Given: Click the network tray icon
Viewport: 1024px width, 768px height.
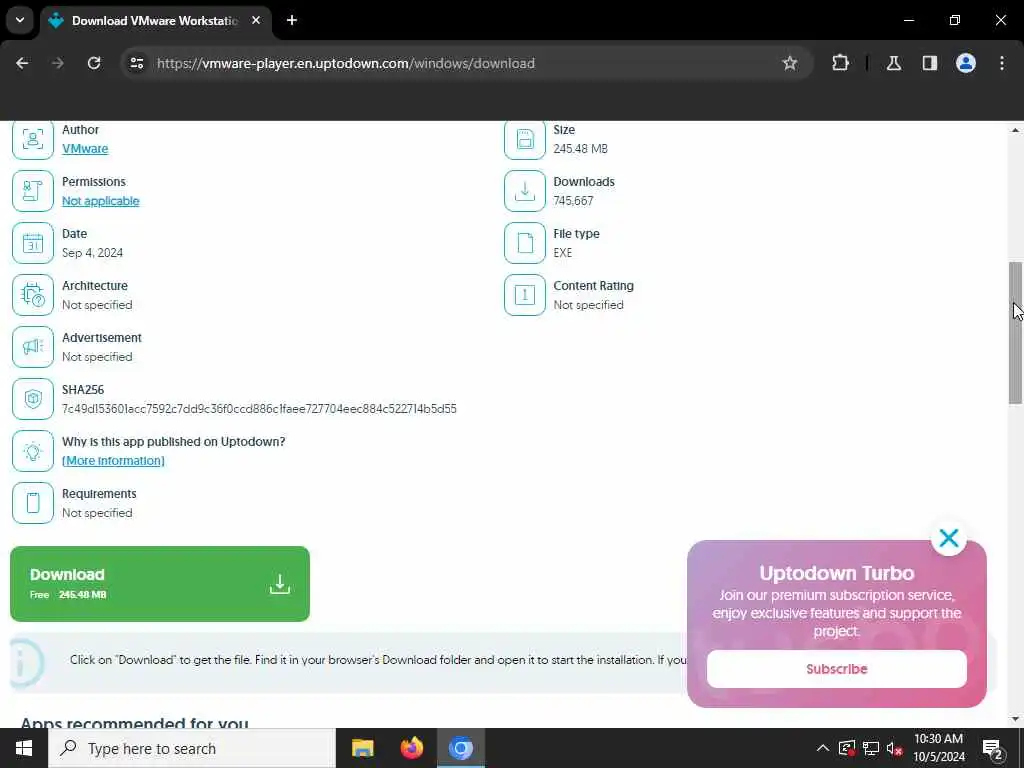Looking at the screenshot, I should [x=871, y=748].
